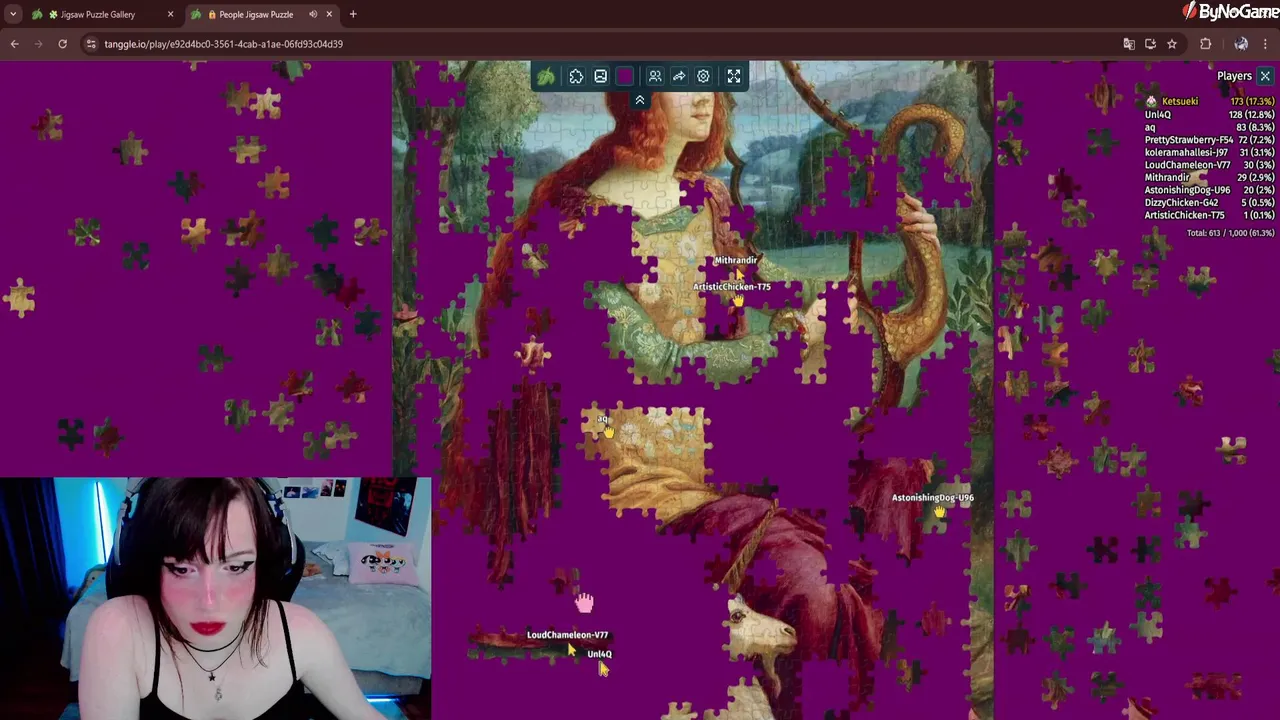1280x720 pixels.
Task: Go back to previous page
Action: click(x=14, y=44)
